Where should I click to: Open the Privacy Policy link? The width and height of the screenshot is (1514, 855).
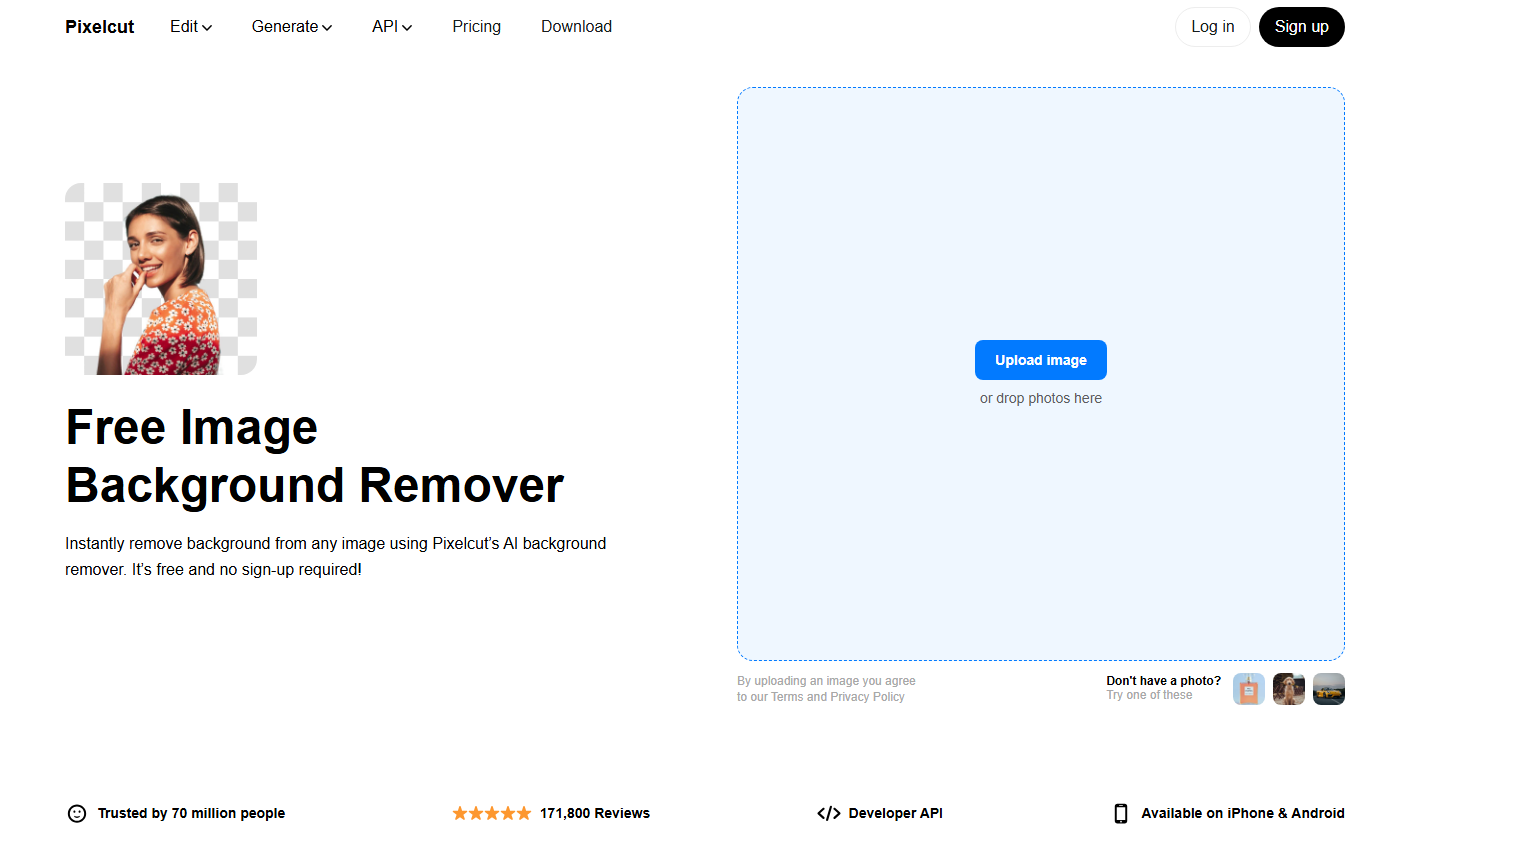click(x=867, y=697)
